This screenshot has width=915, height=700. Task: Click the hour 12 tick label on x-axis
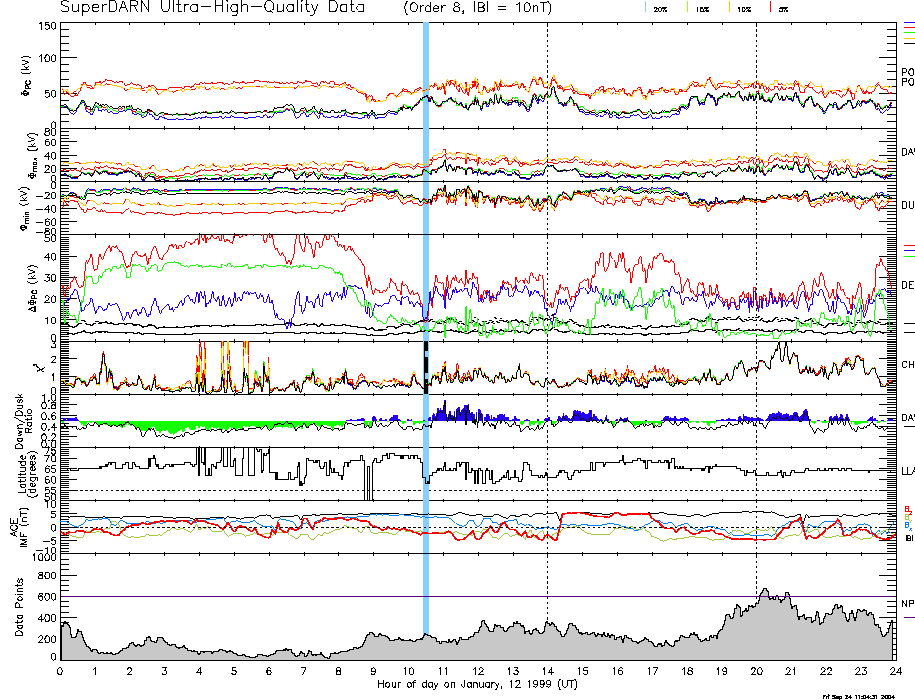[x=478, y=671]
